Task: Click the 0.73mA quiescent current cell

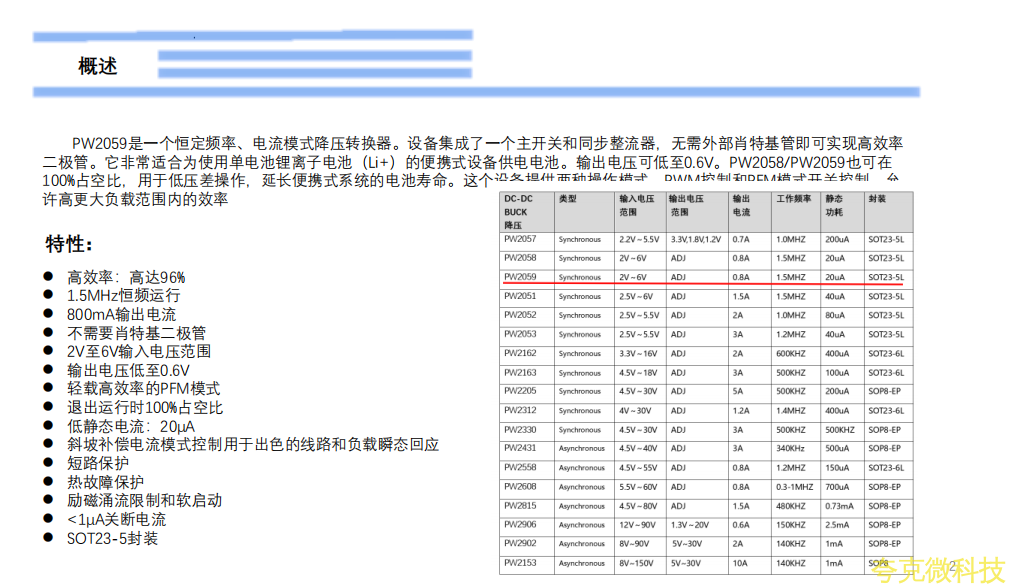Action: point(839,506)
